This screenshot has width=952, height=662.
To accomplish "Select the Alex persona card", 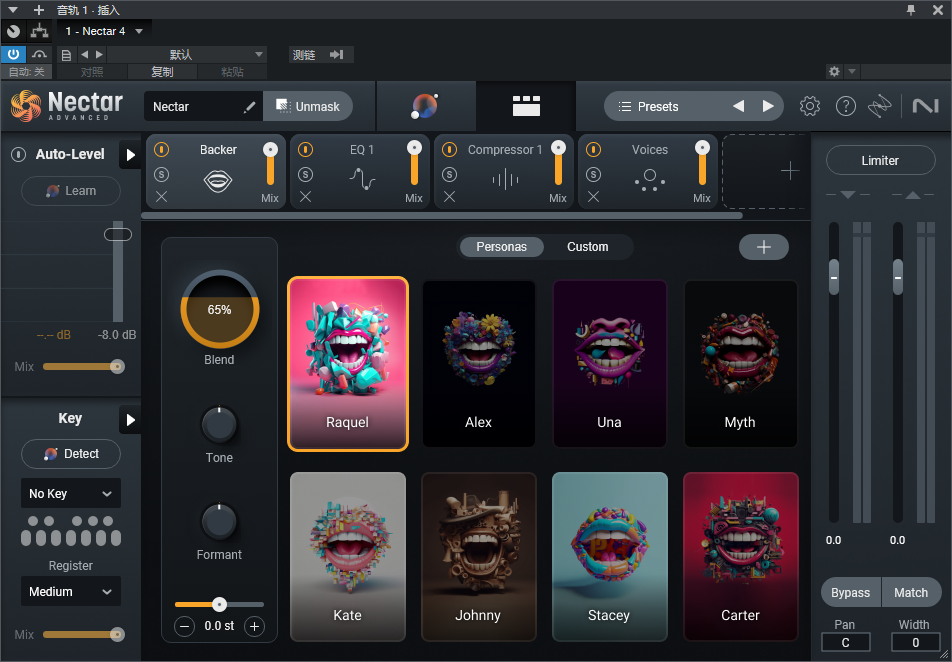I will (478, 364).
